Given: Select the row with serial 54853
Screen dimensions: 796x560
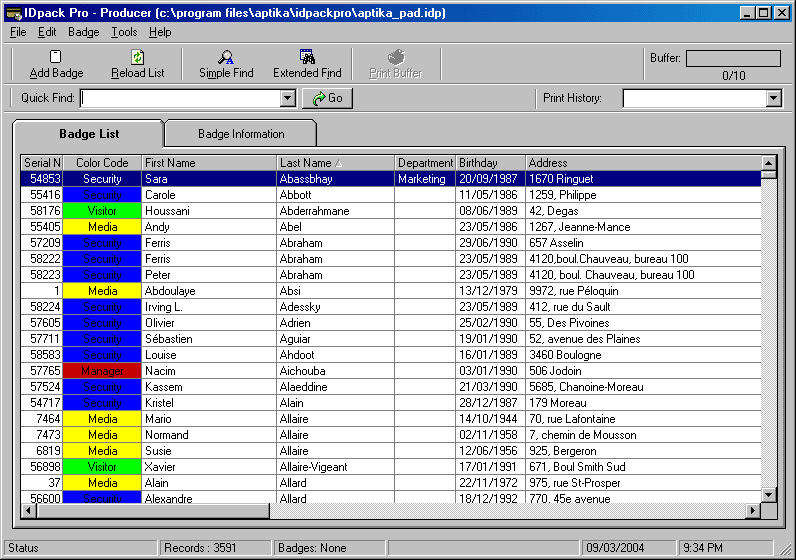Looking at the screenshot, I should pos(391,179).
